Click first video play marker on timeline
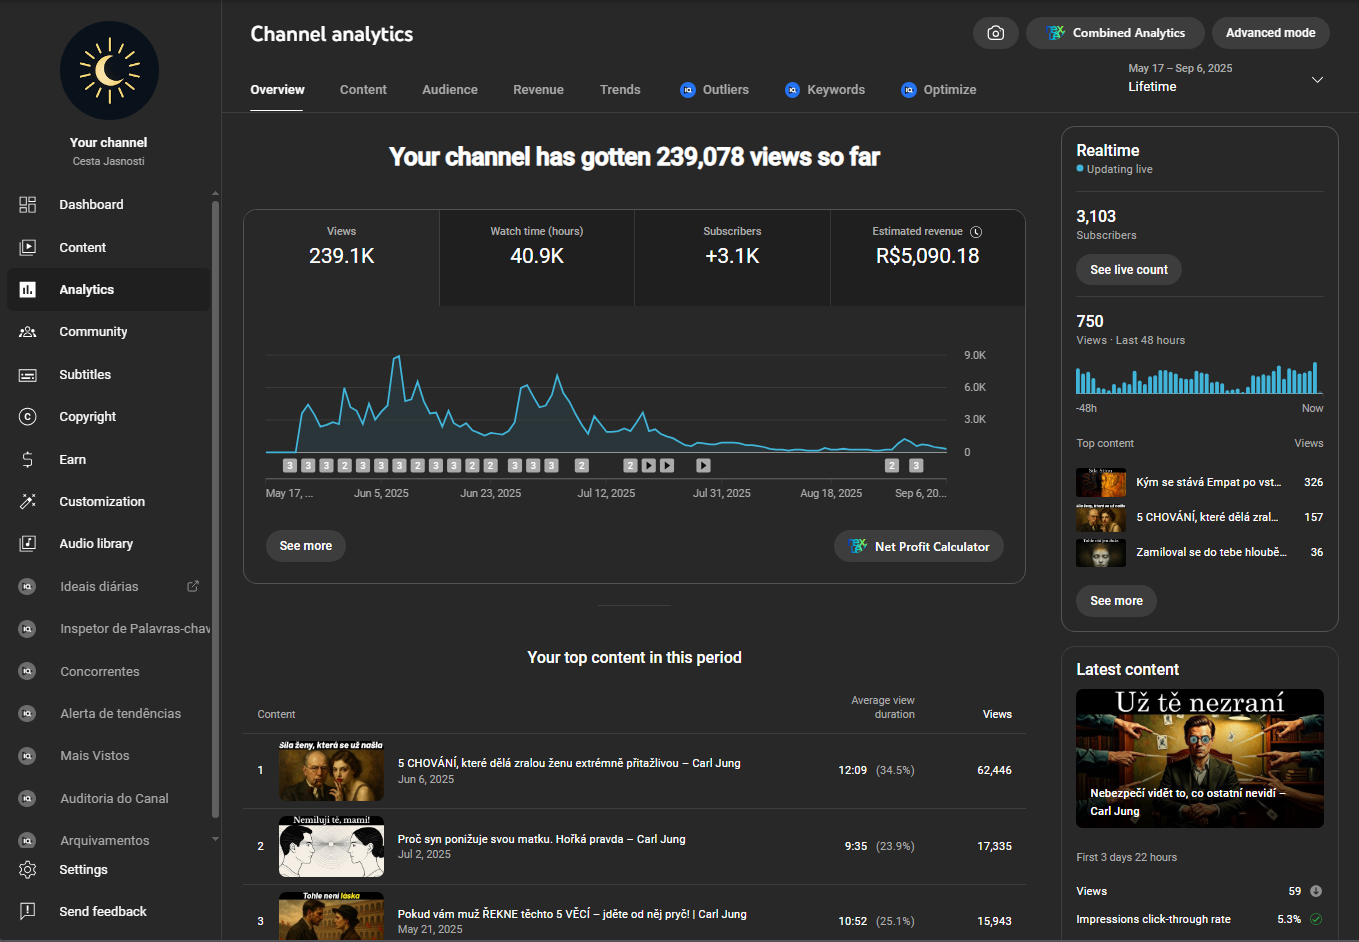This screenshot has height=942, width=1359. click(x=649, y=466)
